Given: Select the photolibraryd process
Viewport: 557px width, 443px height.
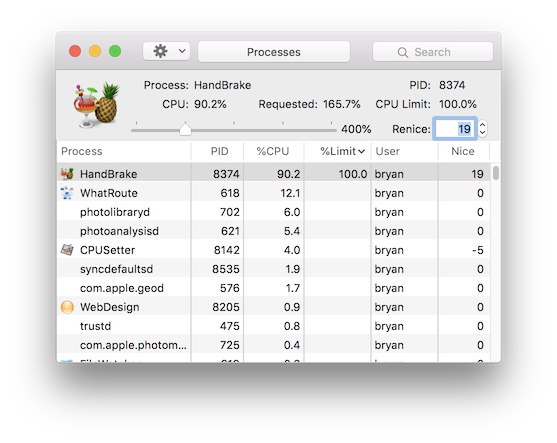Looking at the screenshot, I should click(115, 212).
